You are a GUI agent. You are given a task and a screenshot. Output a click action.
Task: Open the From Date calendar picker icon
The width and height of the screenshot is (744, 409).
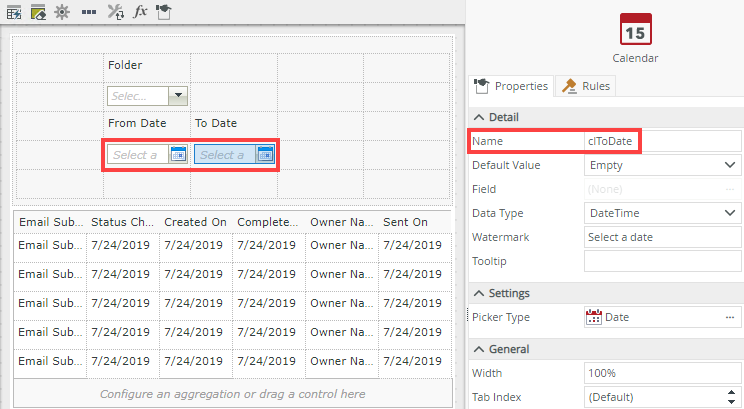178,154
